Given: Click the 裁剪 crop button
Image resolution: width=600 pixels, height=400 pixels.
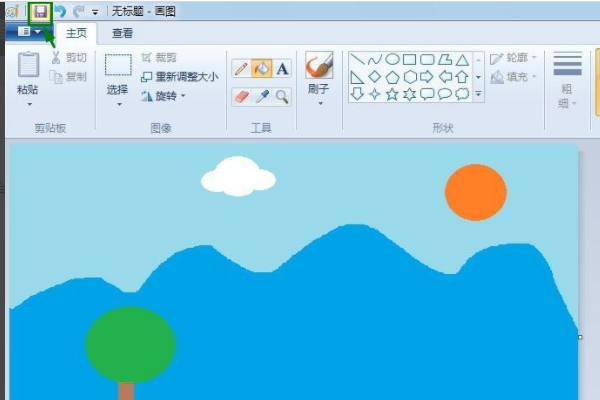Looking at the screenshot, I should point(159,58).
